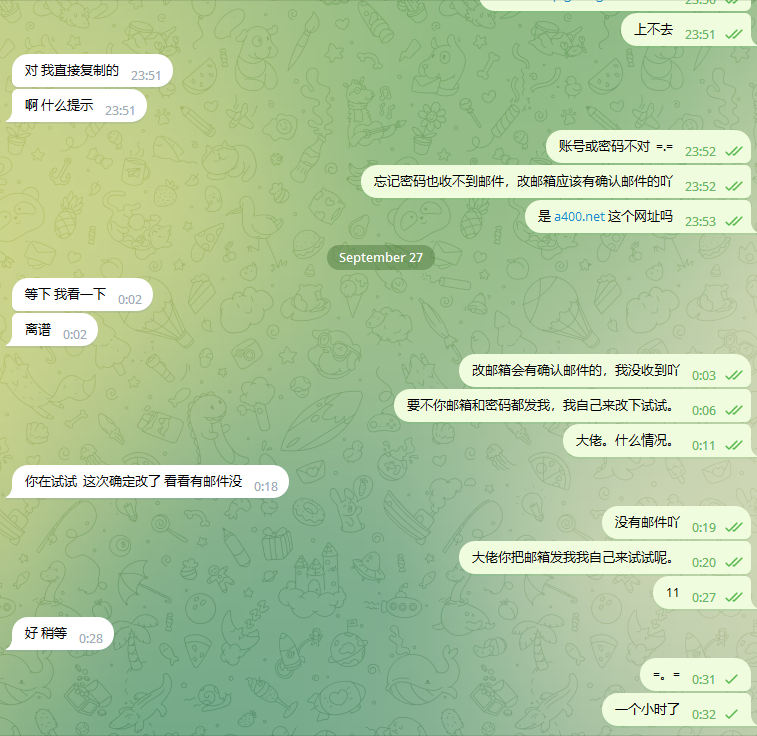
Task: Select message 你在试试 这次确定改了 看看有邮件没
Action: click(148, 481)
